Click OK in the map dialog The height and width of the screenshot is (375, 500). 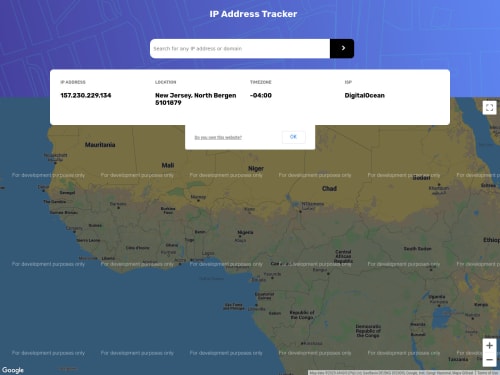293,137
